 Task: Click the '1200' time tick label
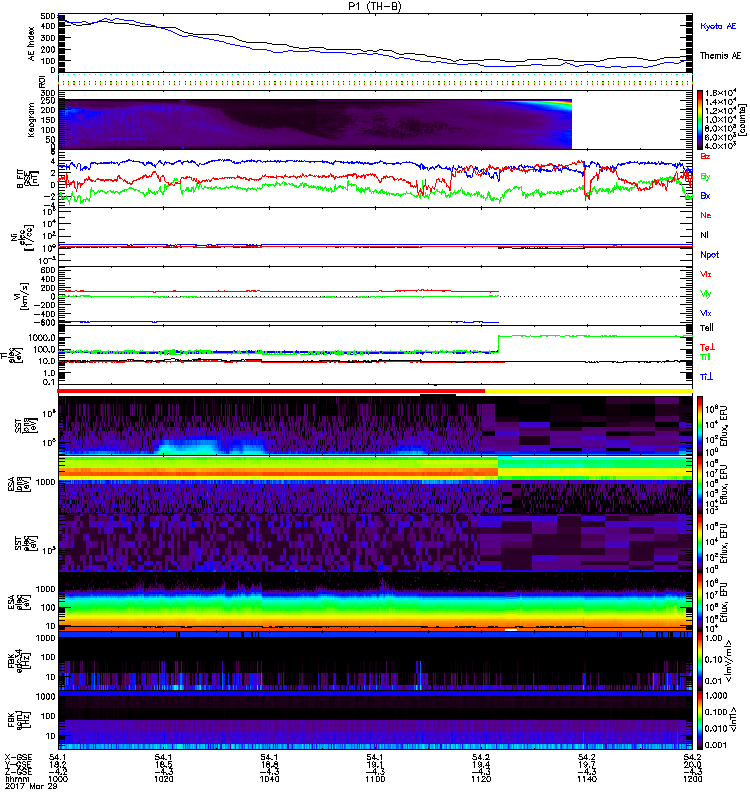(x=692, y=779)
